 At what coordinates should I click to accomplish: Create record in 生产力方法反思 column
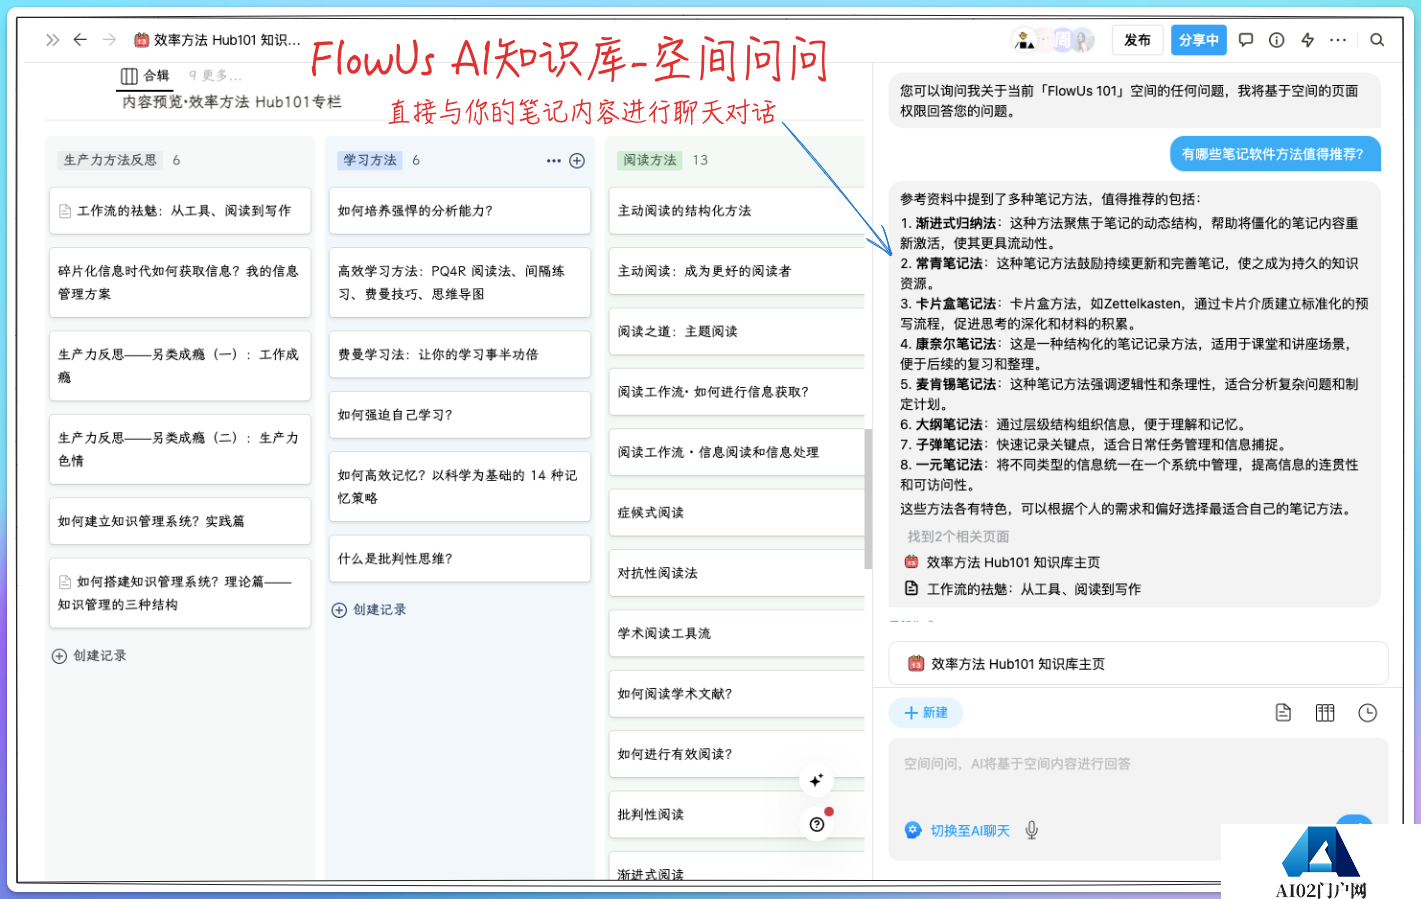coord(90,656)
